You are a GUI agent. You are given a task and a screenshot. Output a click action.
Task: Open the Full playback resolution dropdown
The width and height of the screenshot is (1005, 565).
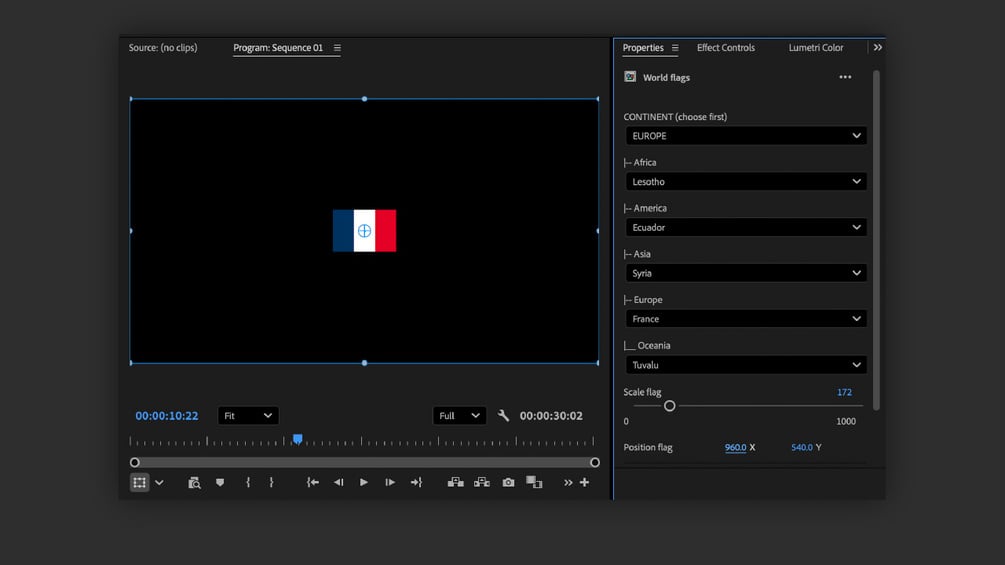click(460, 416)
